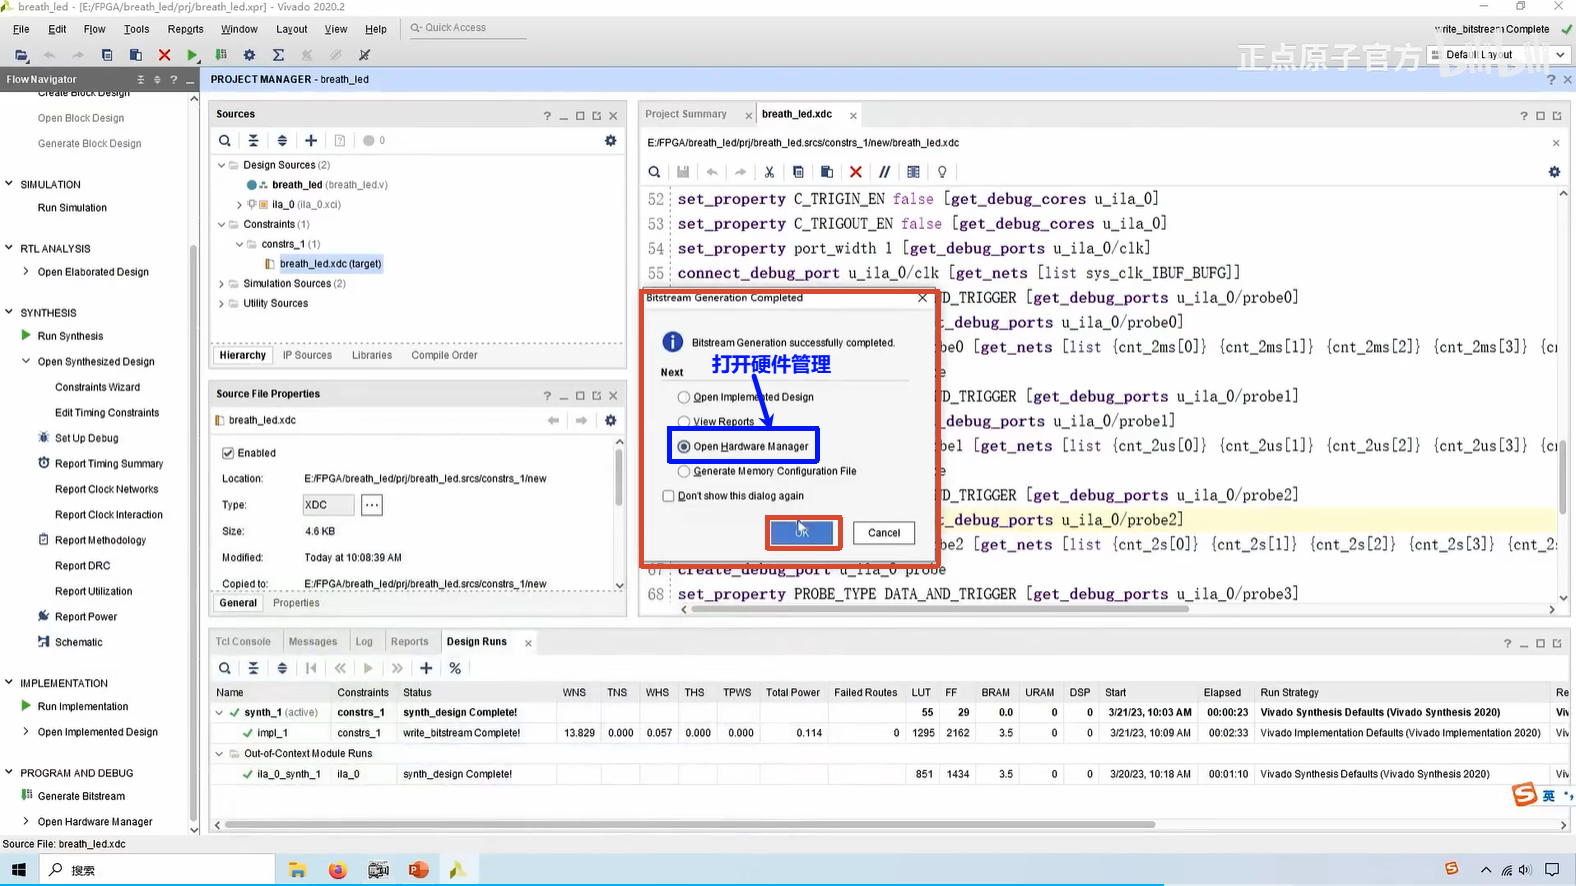Collapse Open Synthesized Design item

coord(26,361)
